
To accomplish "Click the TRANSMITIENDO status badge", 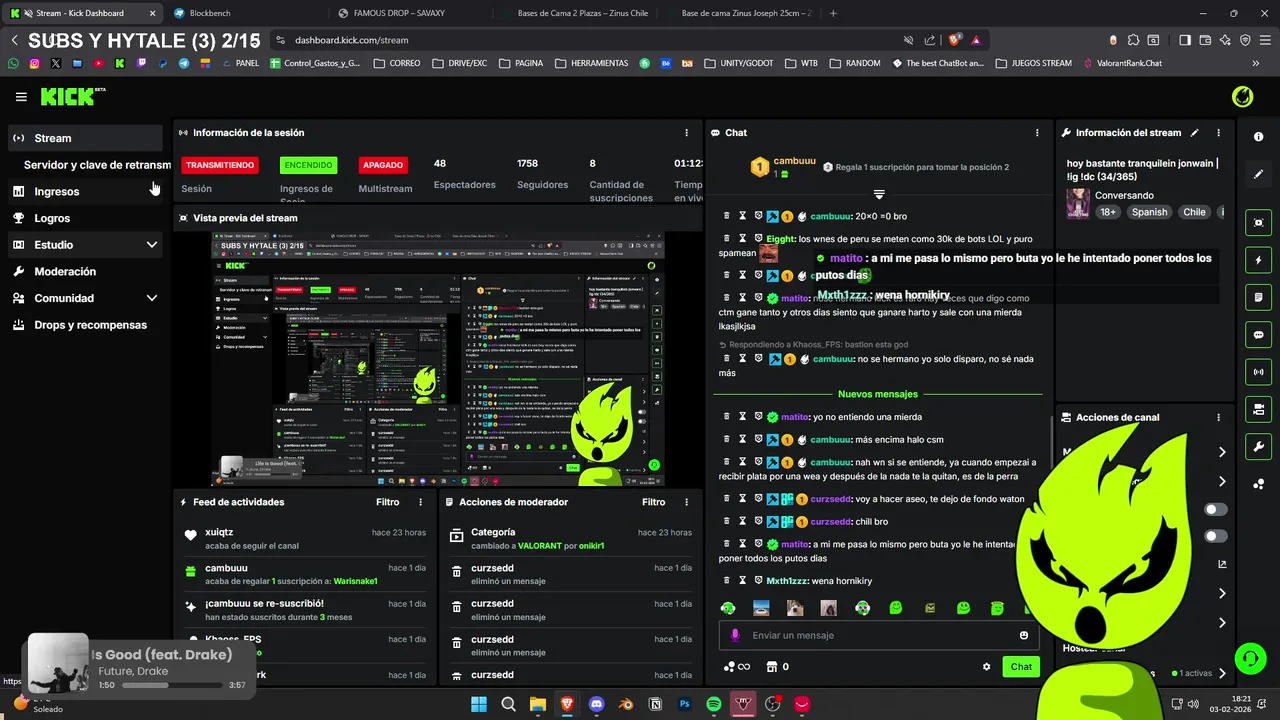I will click(220, 165).
